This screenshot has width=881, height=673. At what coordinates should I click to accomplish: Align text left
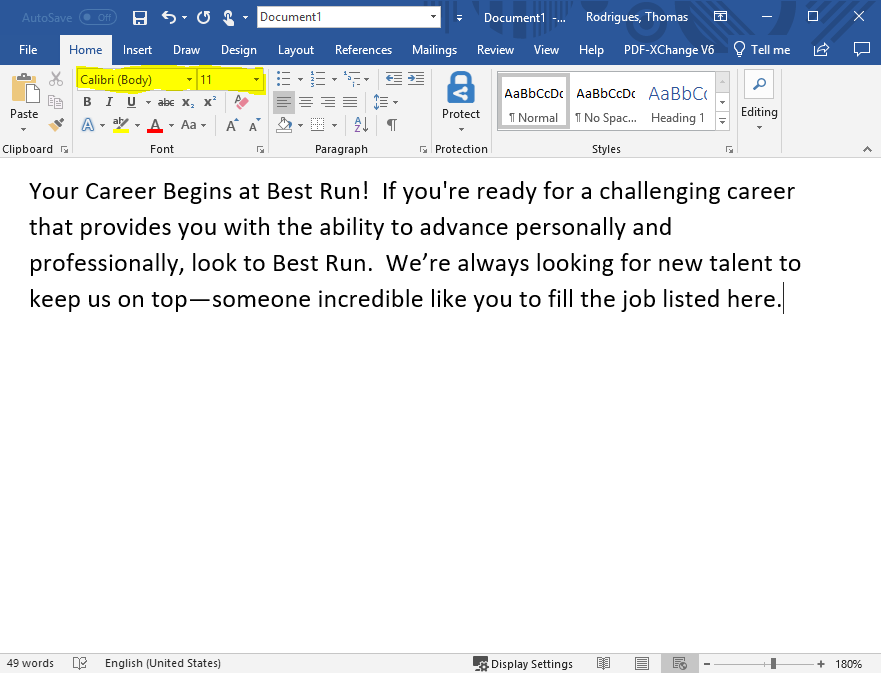pyautogui.click(x=284, y=102)
